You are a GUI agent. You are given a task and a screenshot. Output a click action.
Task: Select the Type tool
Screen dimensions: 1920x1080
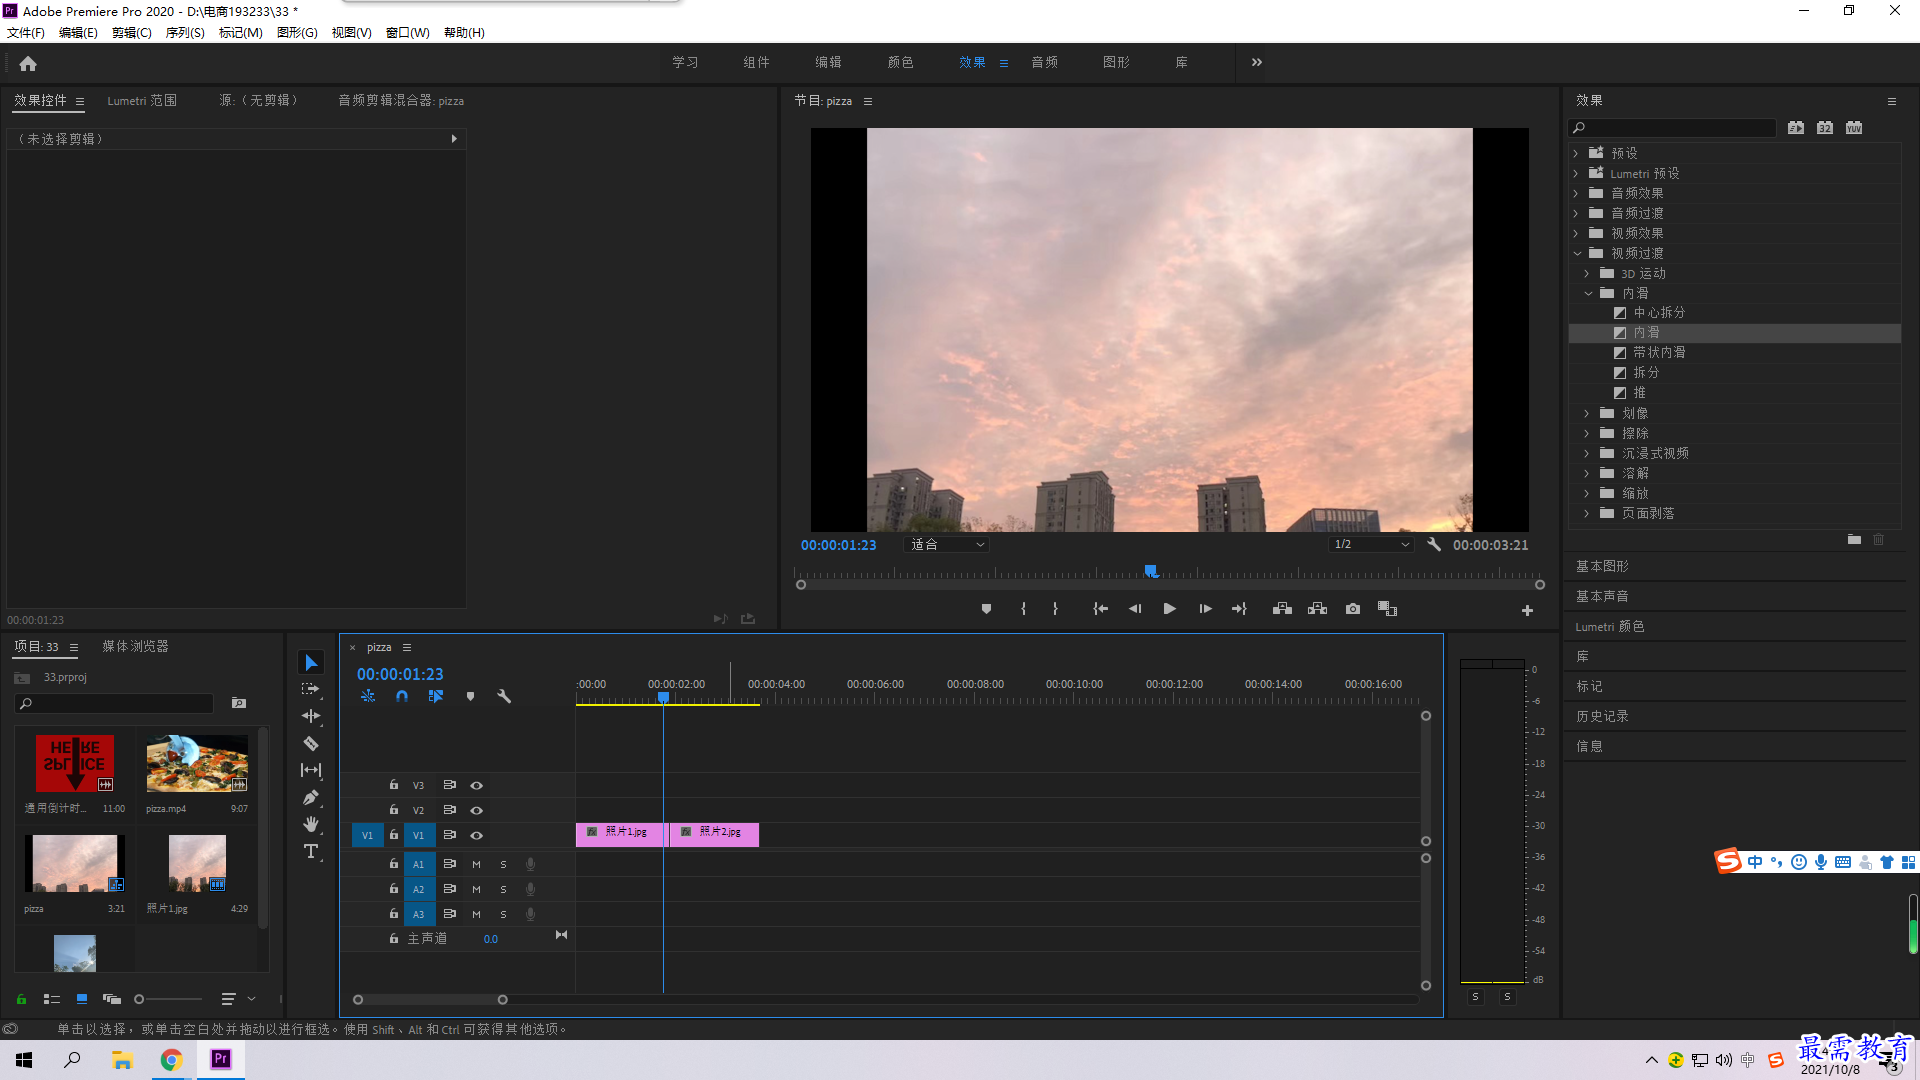point(311,851)
